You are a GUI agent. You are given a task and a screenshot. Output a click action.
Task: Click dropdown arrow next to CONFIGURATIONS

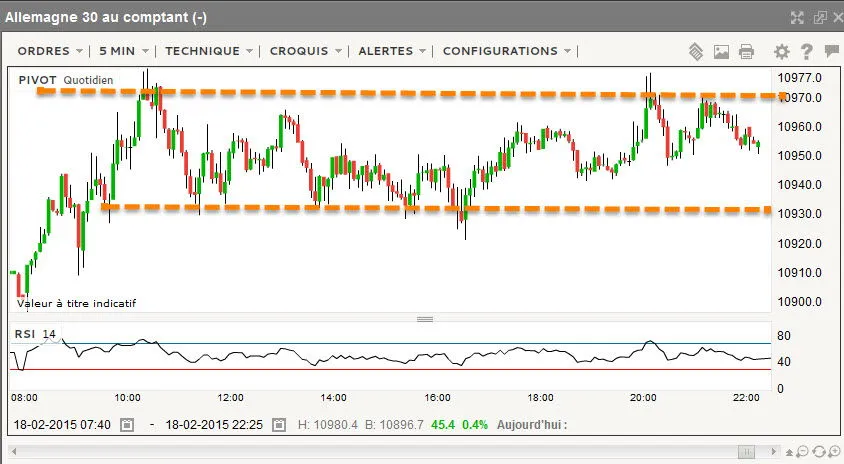(567, 51)
